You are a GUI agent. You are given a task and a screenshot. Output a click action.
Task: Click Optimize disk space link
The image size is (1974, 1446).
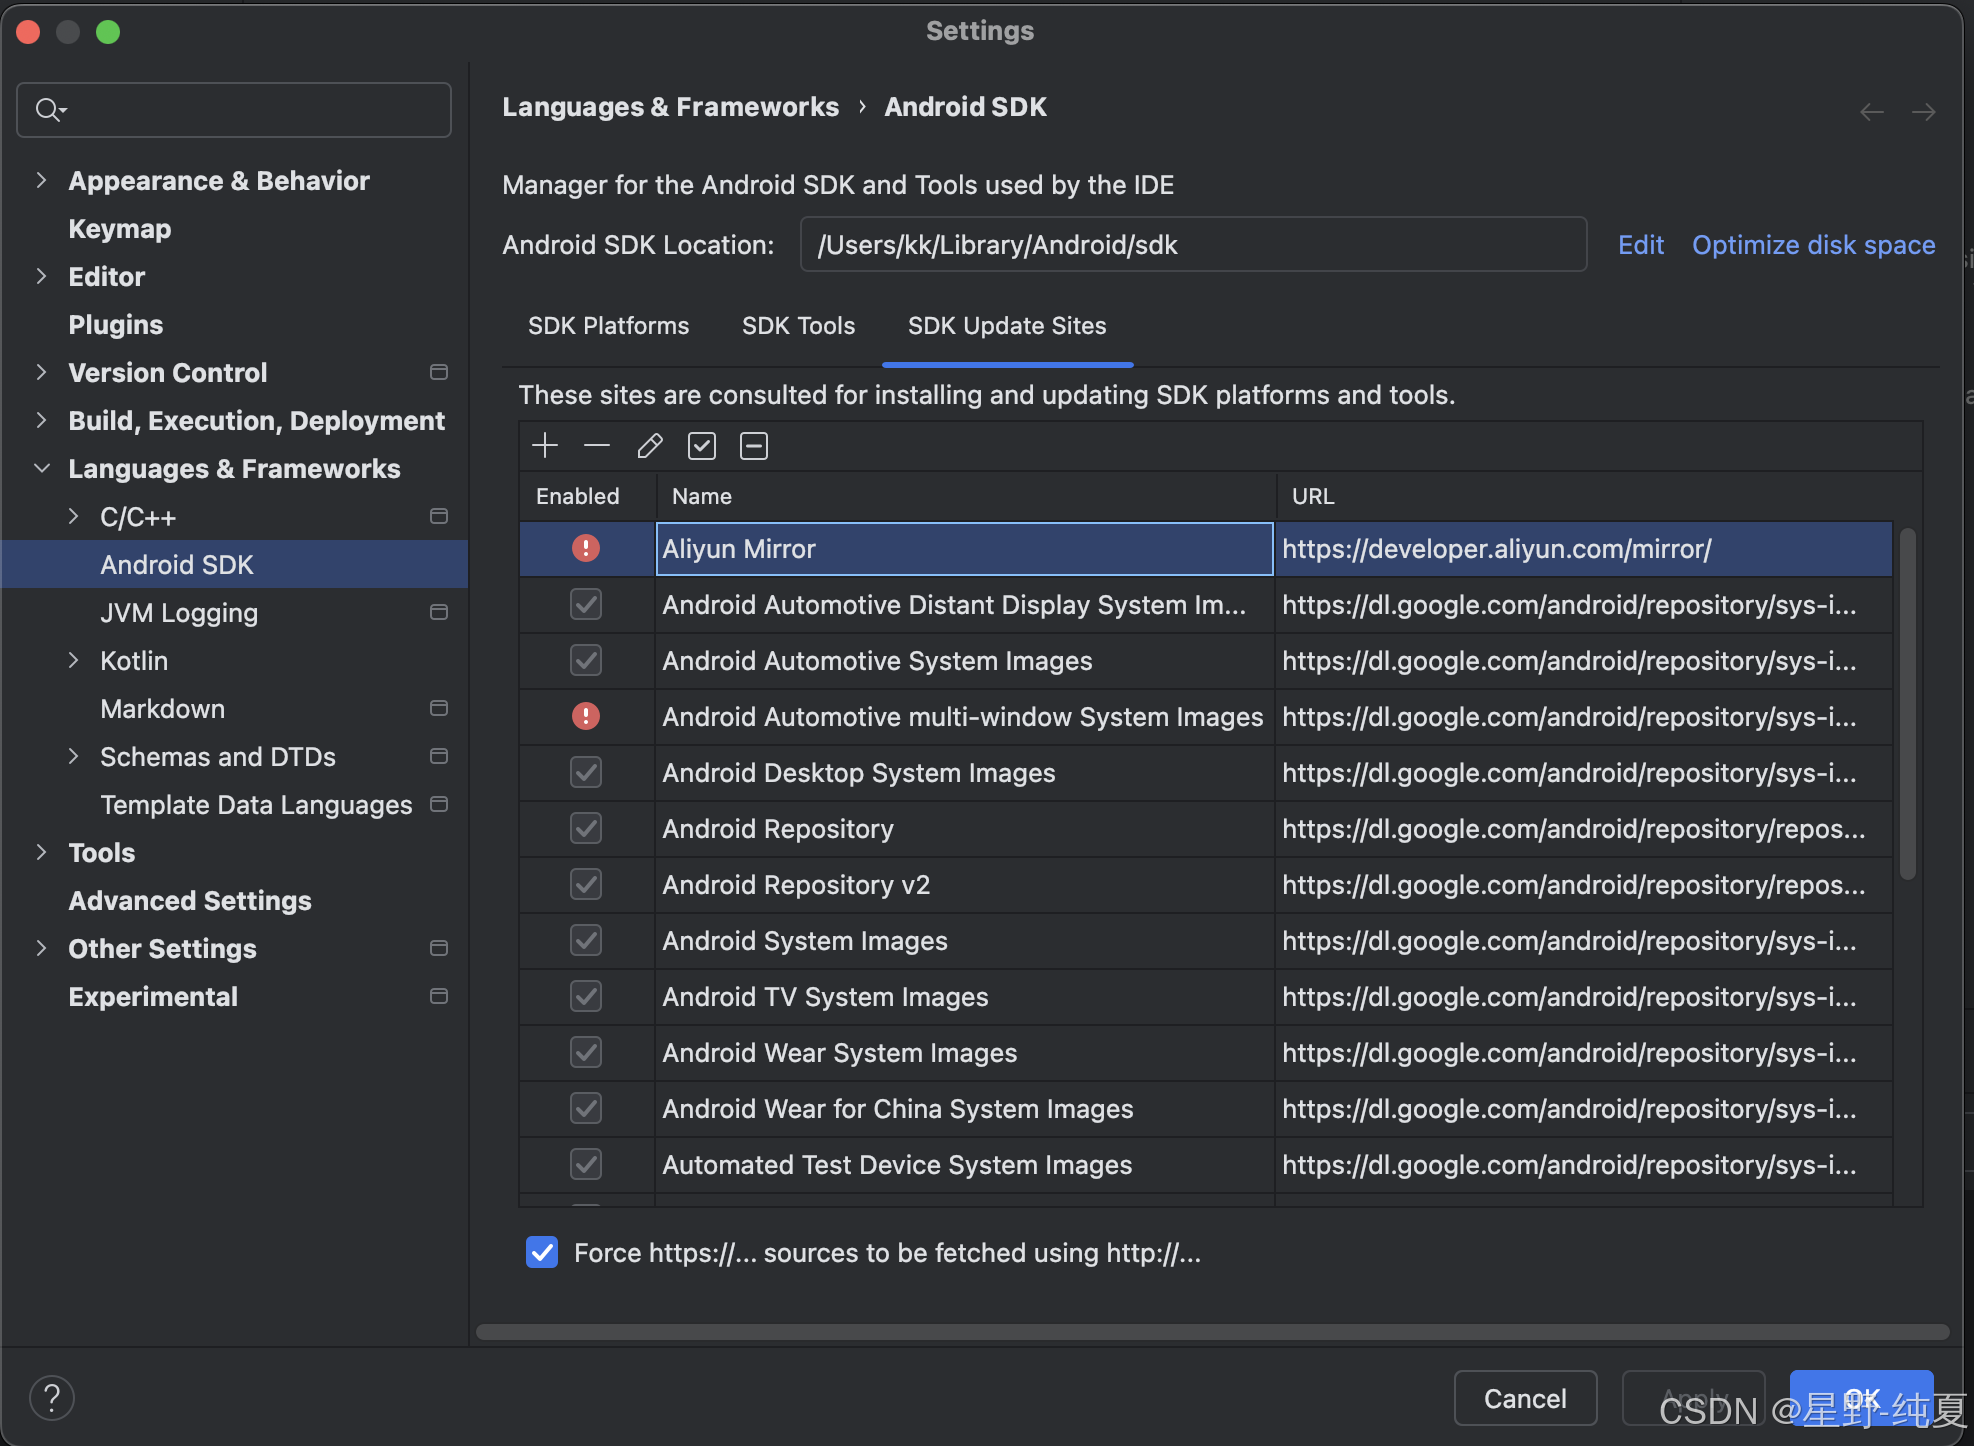pos(1813,245)
